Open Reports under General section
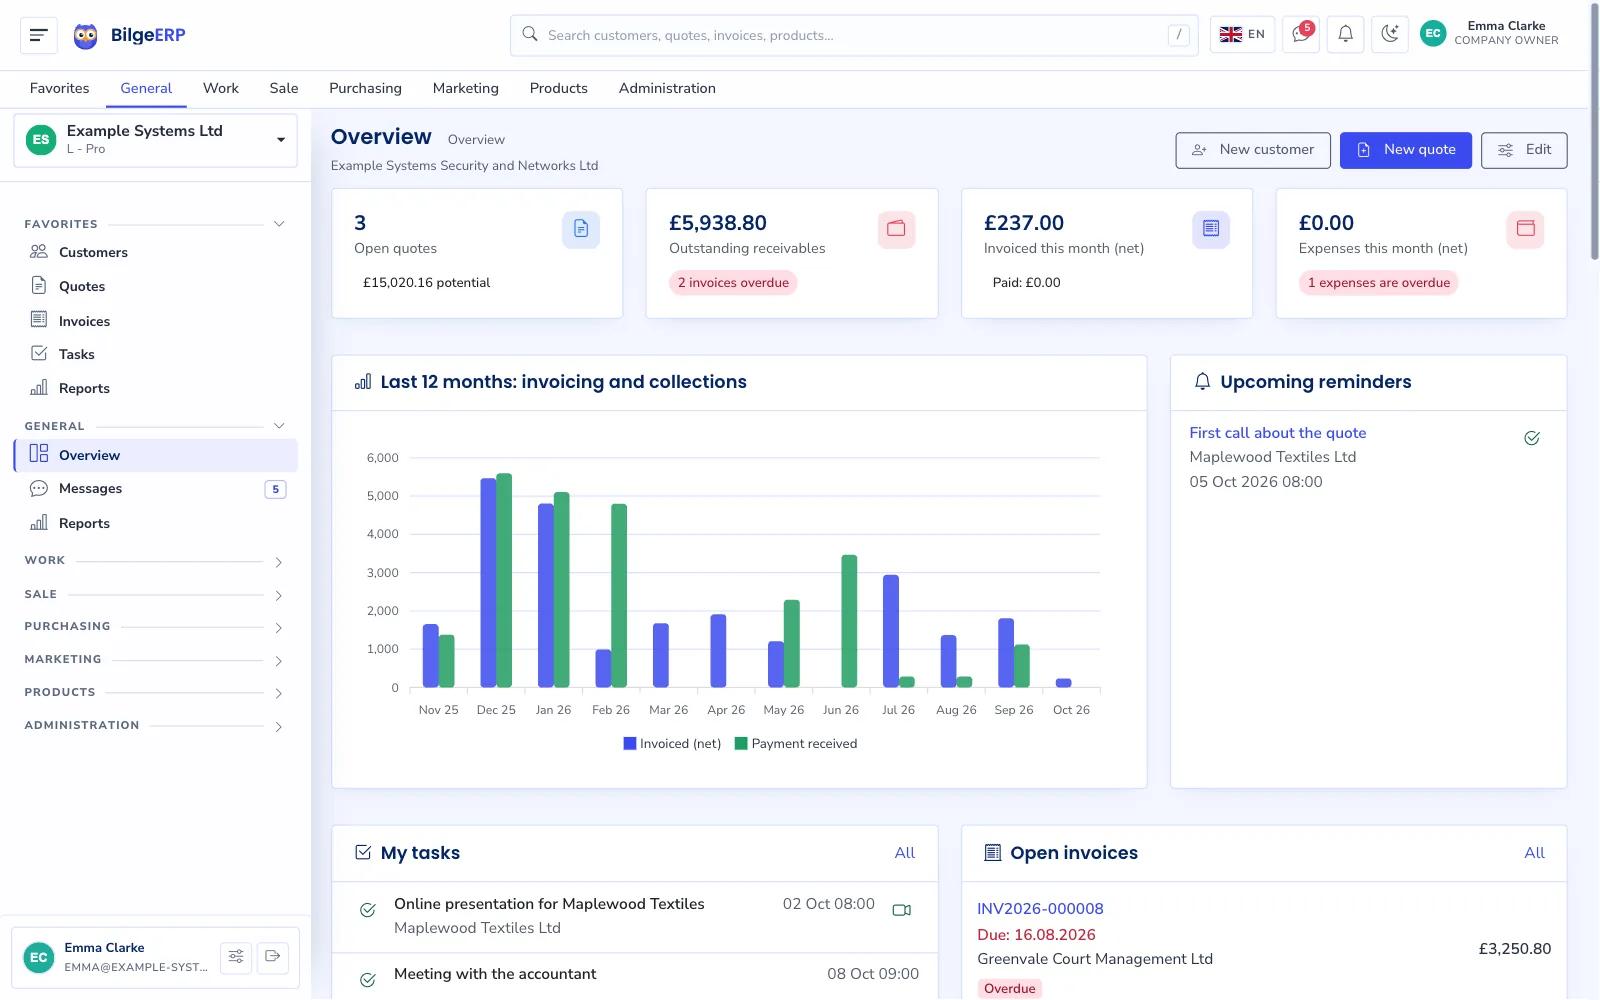 [x=155, y=523]
